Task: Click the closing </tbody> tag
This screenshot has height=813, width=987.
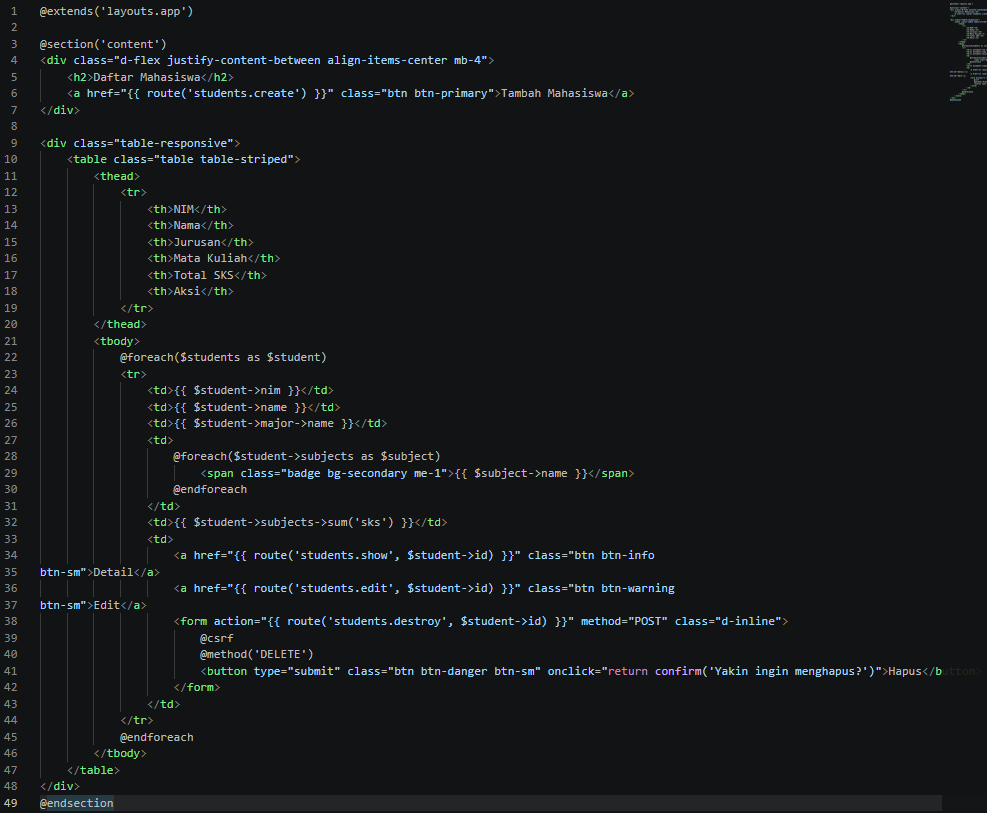Action: 120,754
